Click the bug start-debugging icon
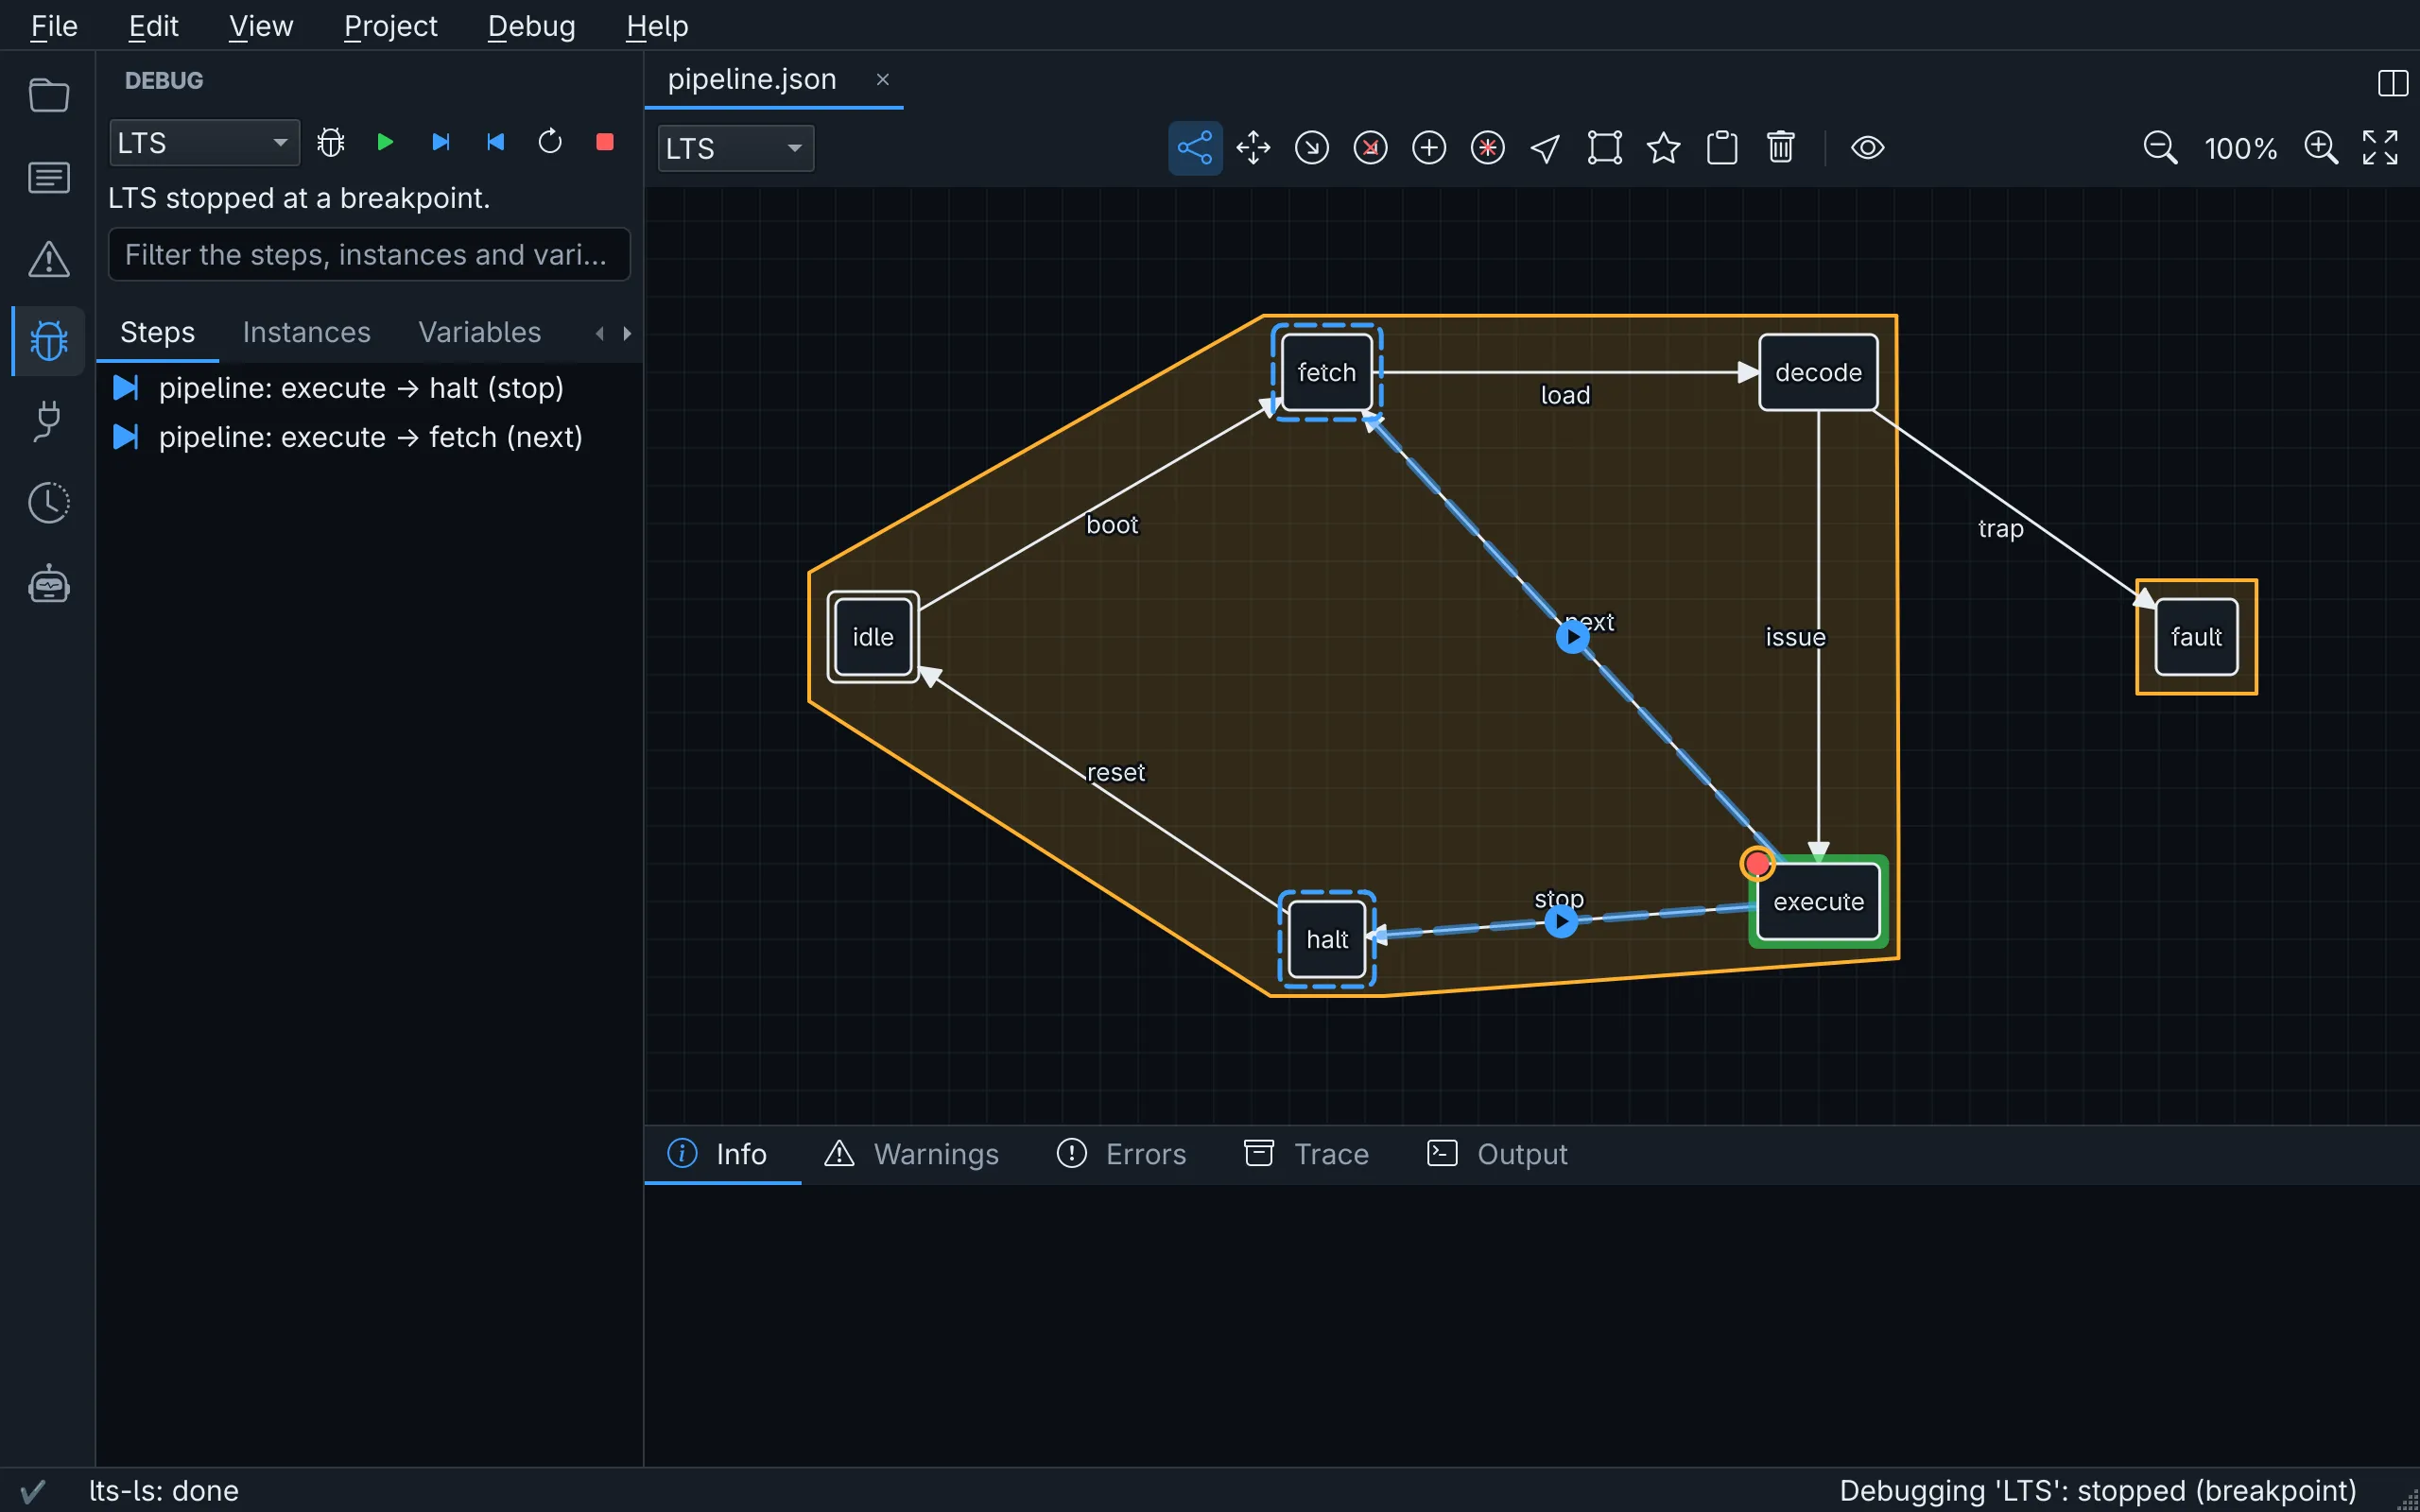 [331, 142]
